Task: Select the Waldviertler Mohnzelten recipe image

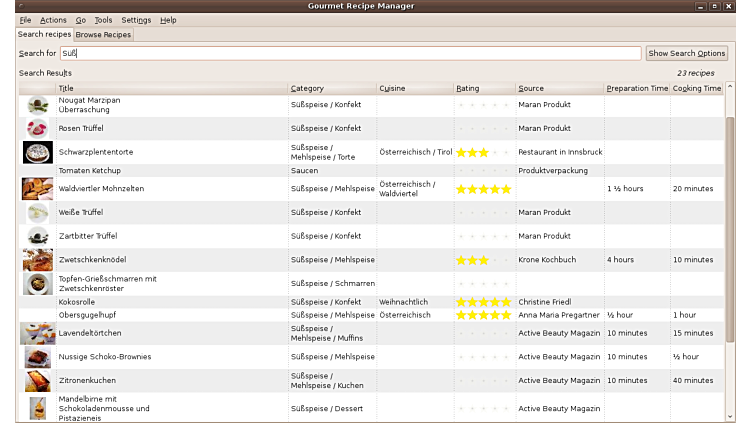Action: click(x=37, y=188)
